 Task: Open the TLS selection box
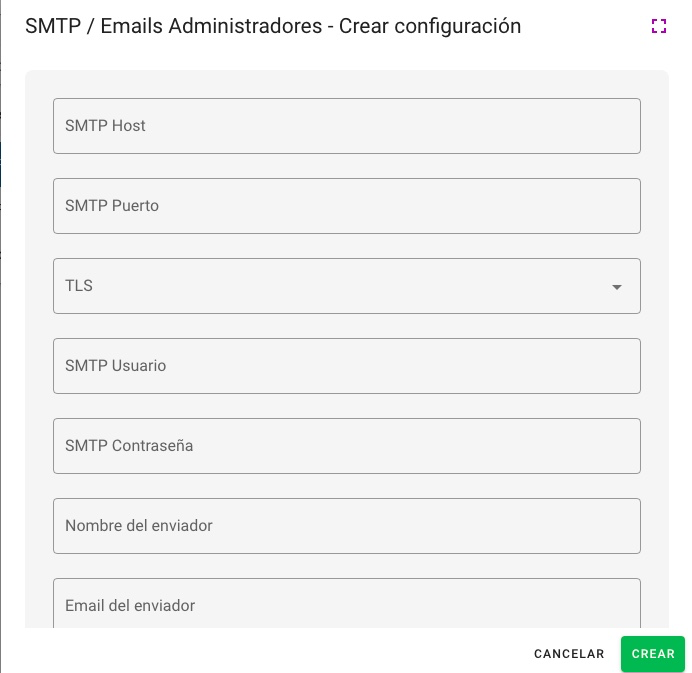coord(346,286)
